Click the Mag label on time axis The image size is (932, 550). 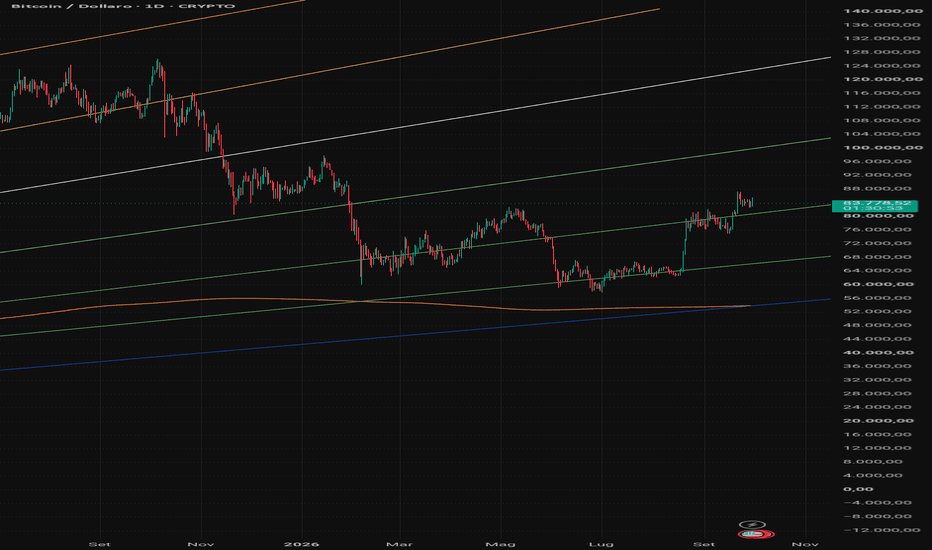pos(499,544)
